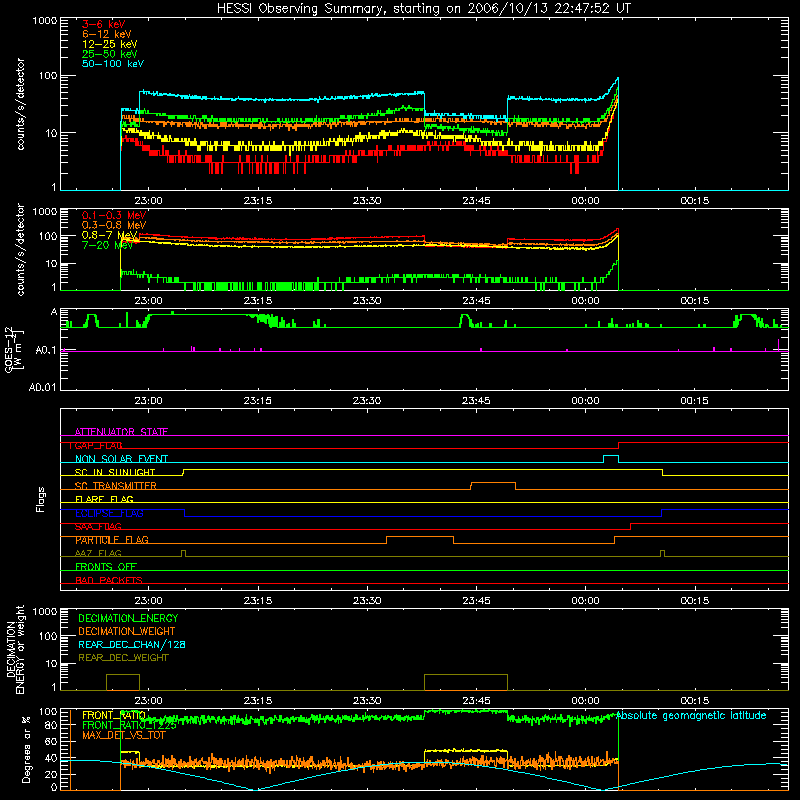The width and height of the screenshot is (800, 800).
Task: Click the 'Degrees or %' axis label
Action: (x=26, y=749)
